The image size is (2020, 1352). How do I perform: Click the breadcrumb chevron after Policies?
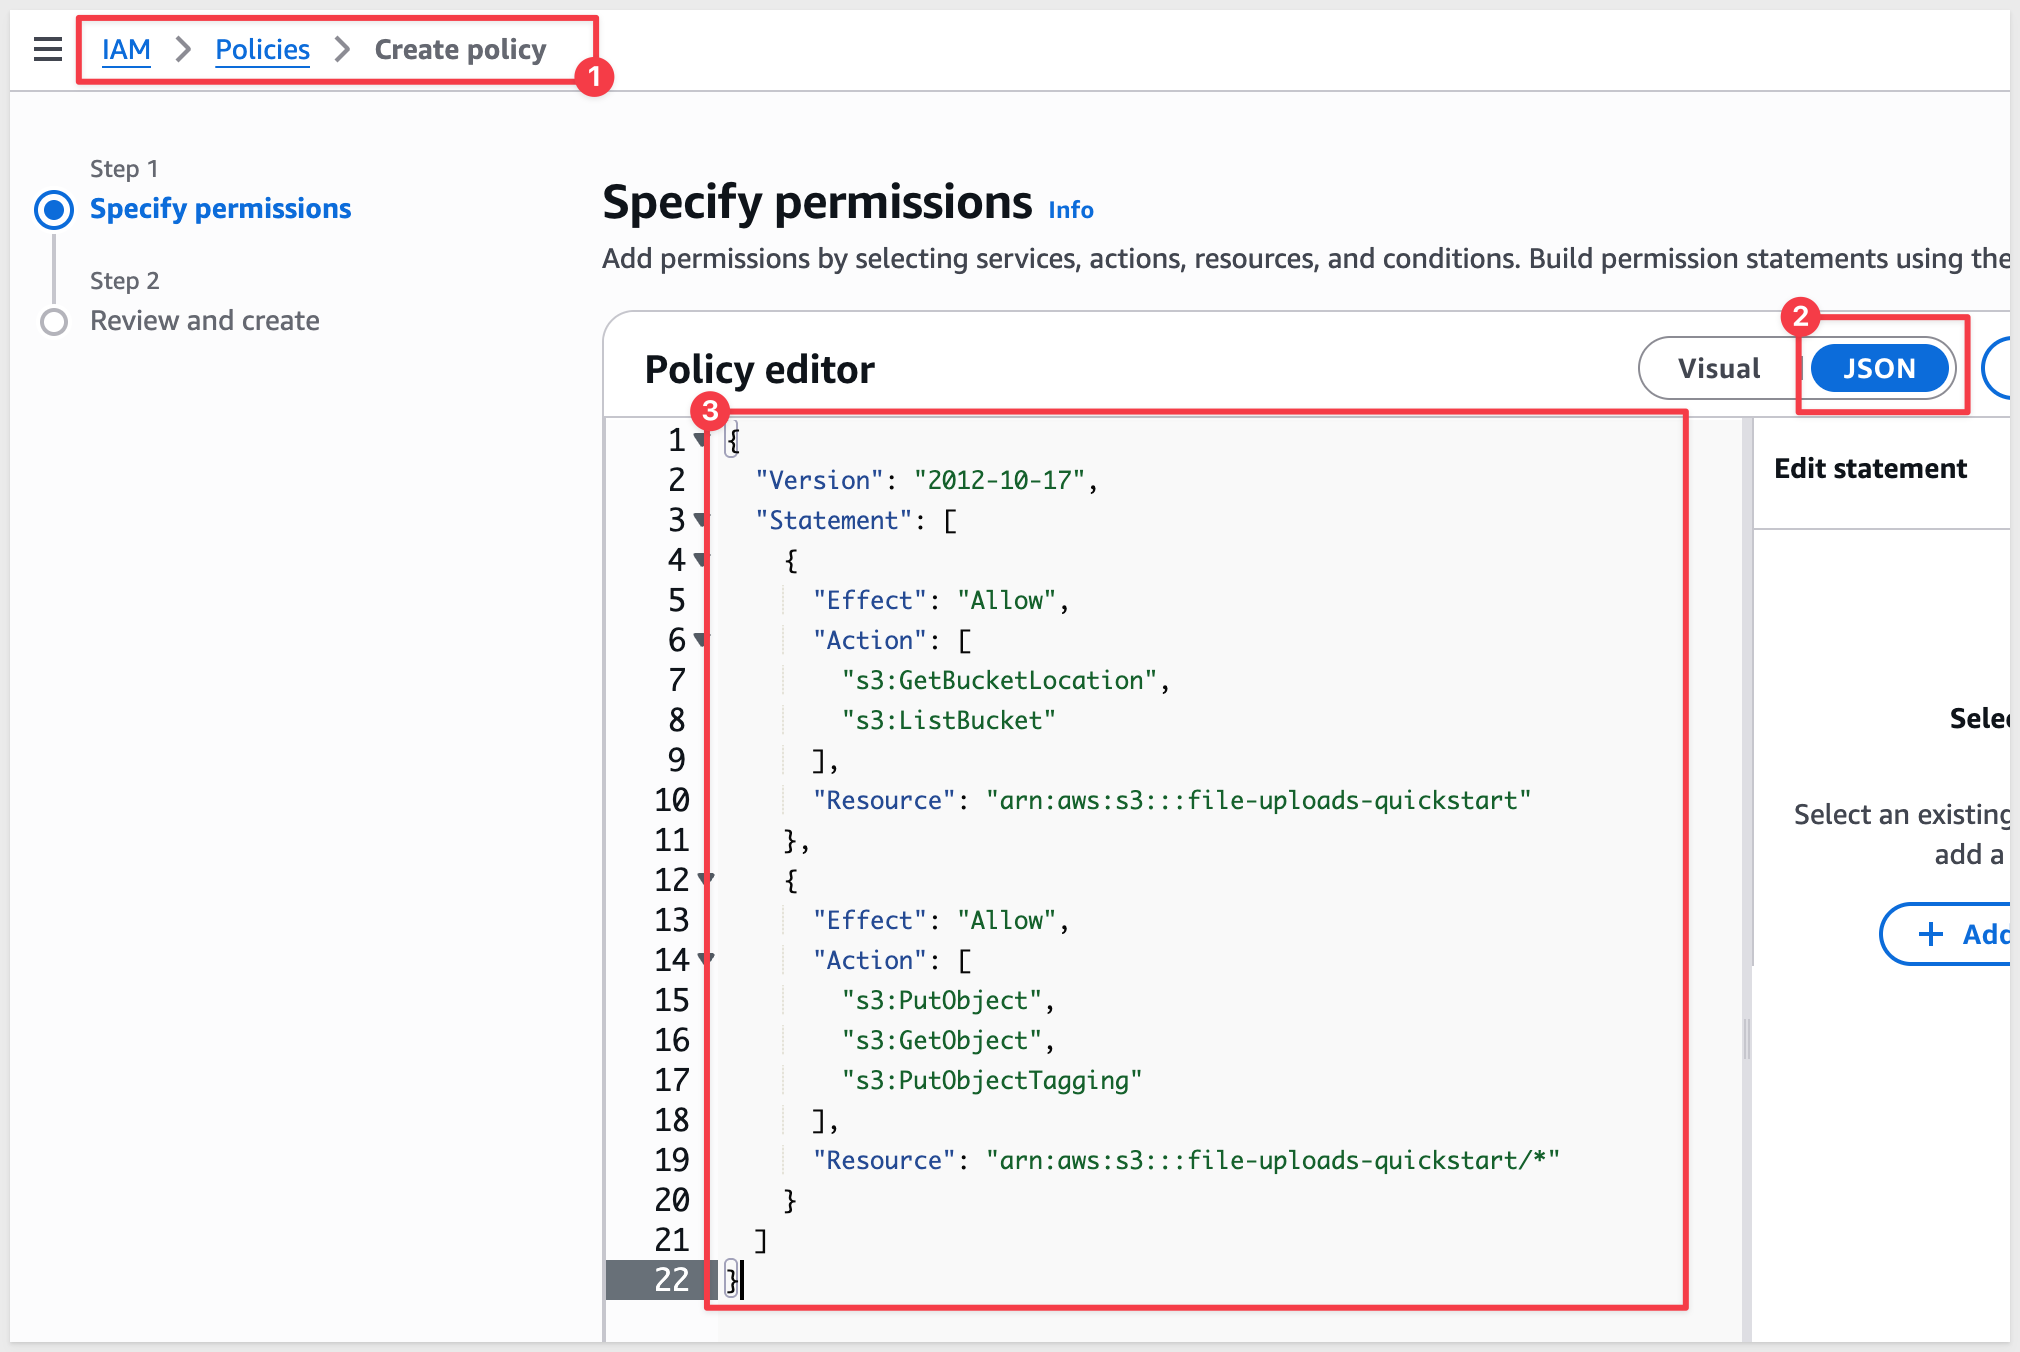coord(342,49)
